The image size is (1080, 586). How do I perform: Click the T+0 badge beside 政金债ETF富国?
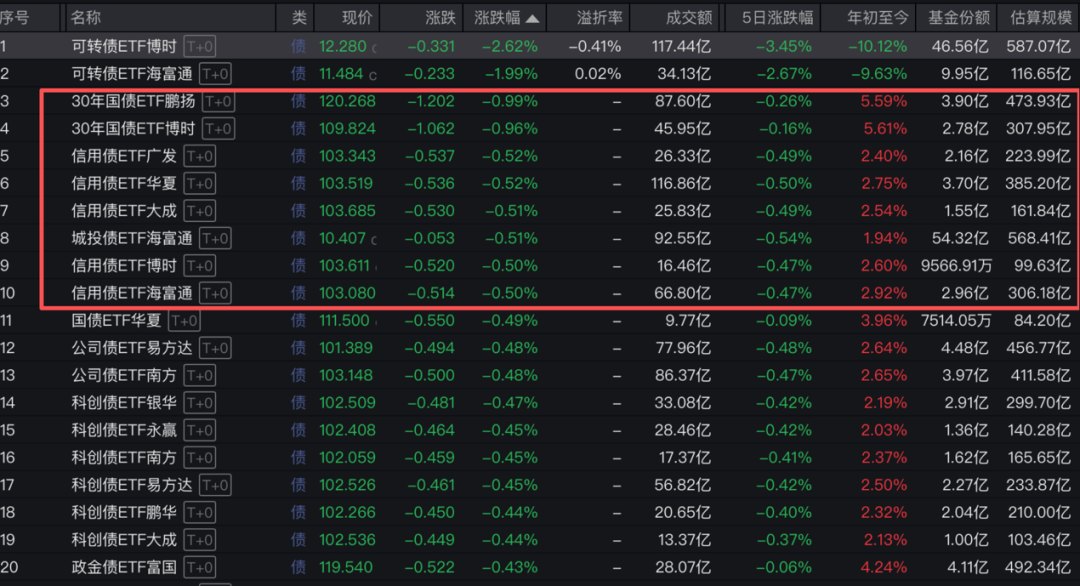200,567
